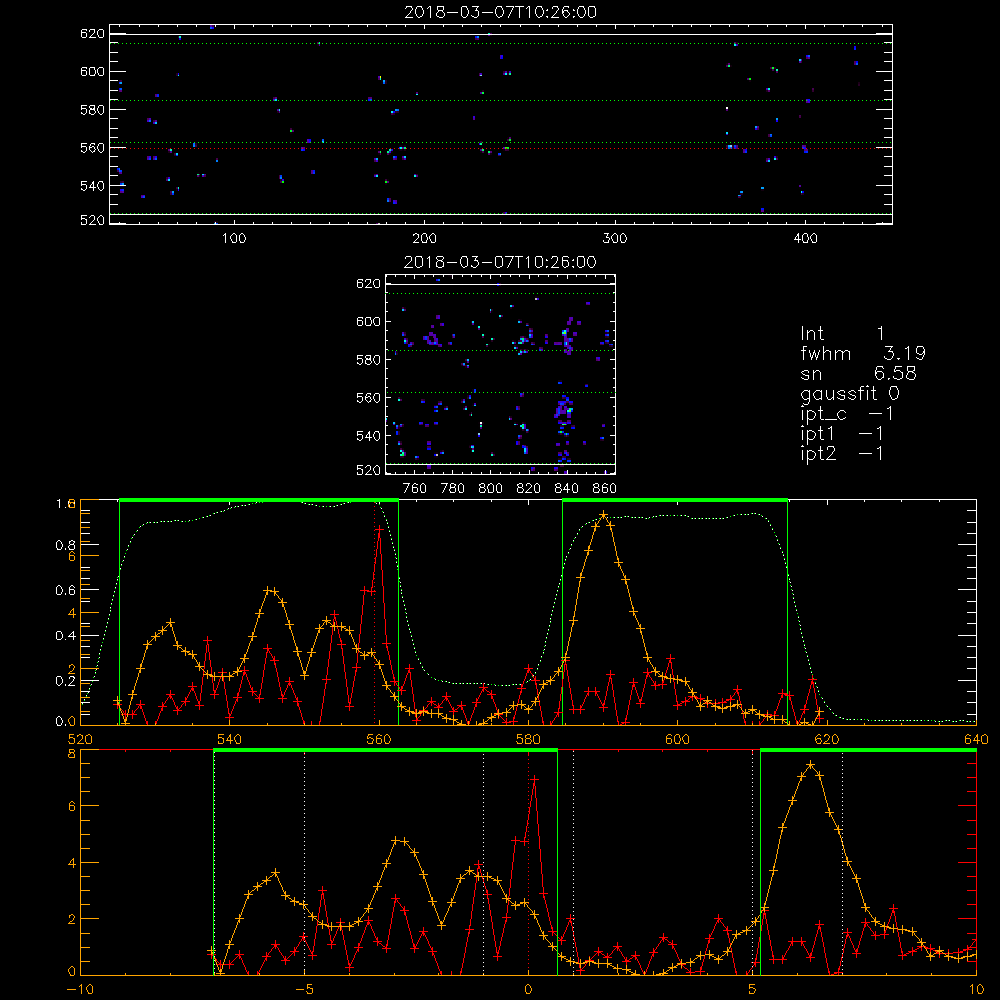Select the 'sn 6.58' readout
1000x1000 pixels.
(x=858, y=373)
